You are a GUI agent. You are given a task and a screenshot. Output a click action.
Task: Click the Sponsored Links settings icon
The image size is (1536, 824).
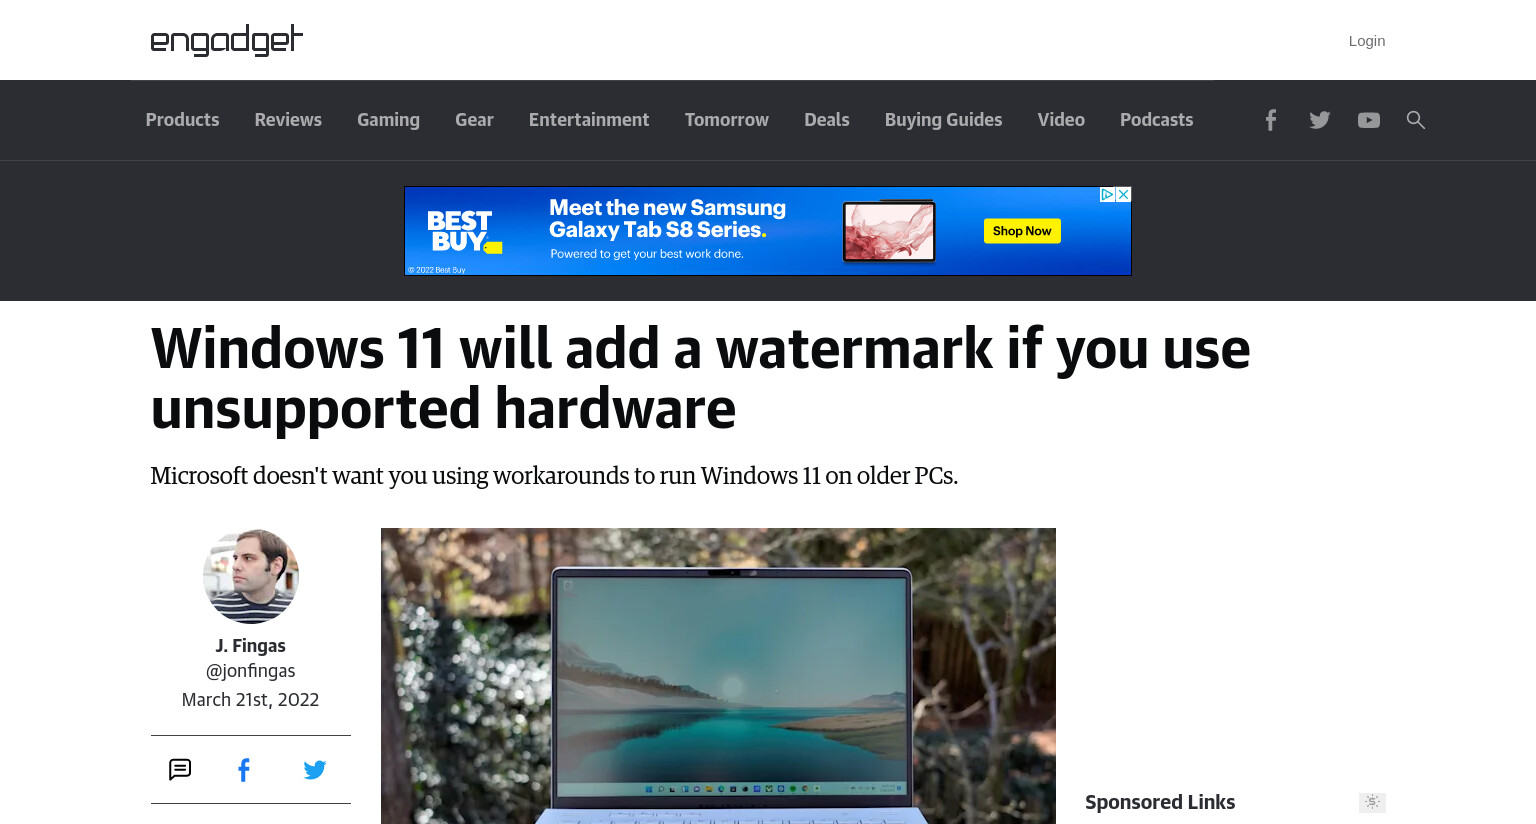(1372, 802)
